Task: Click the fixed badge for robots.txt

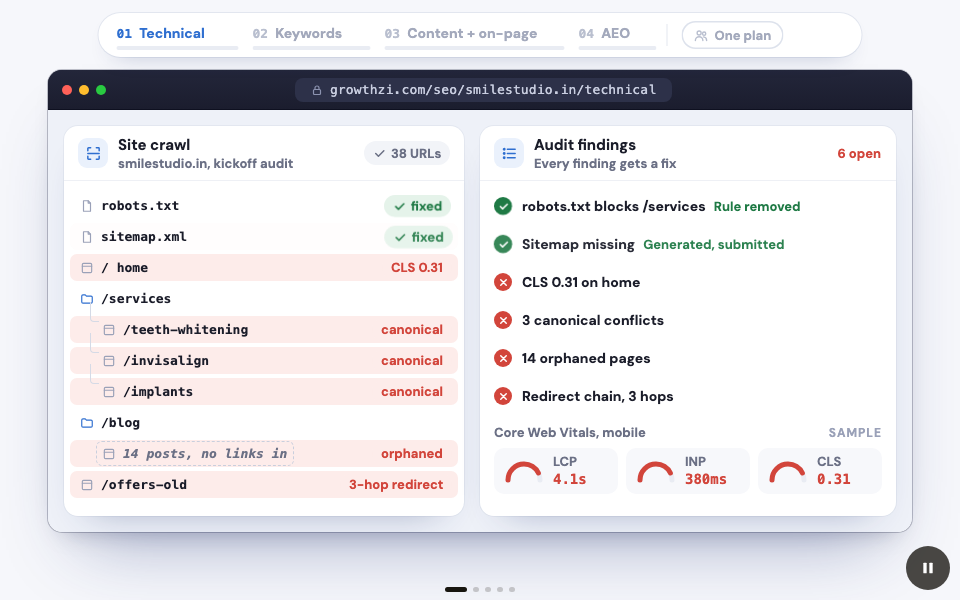Action: (x=418, y=206)
